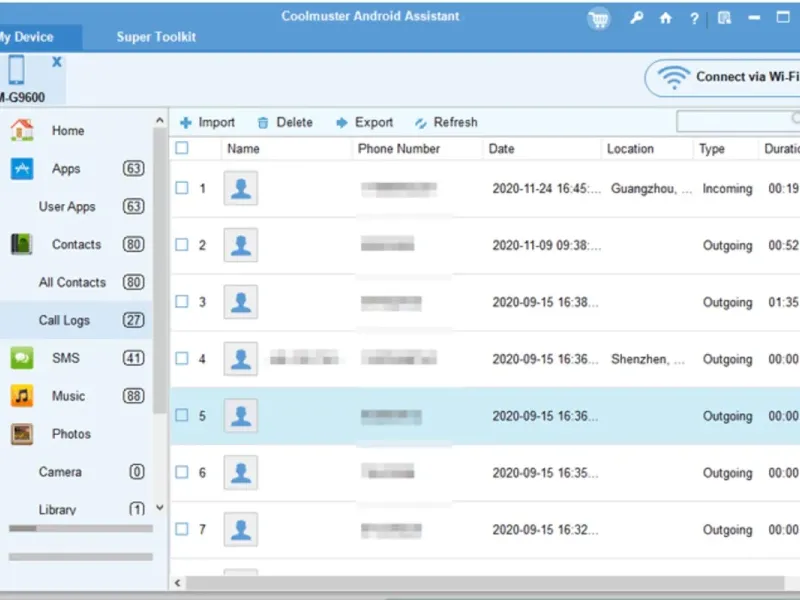Click contact avatar in row 7

pyautogui.click(x=241, y=530)
